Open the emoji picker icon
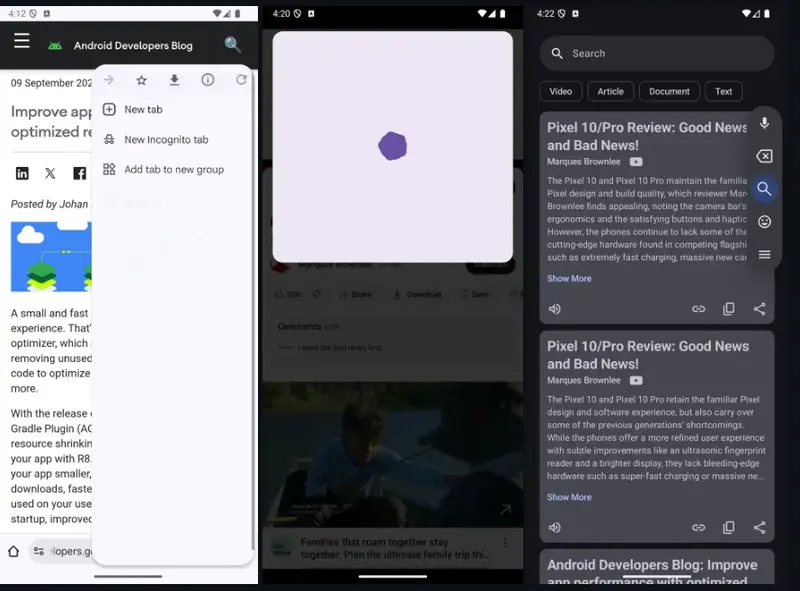Image resolution: width=800 pixels, height=591 pixels. [764, 221]
